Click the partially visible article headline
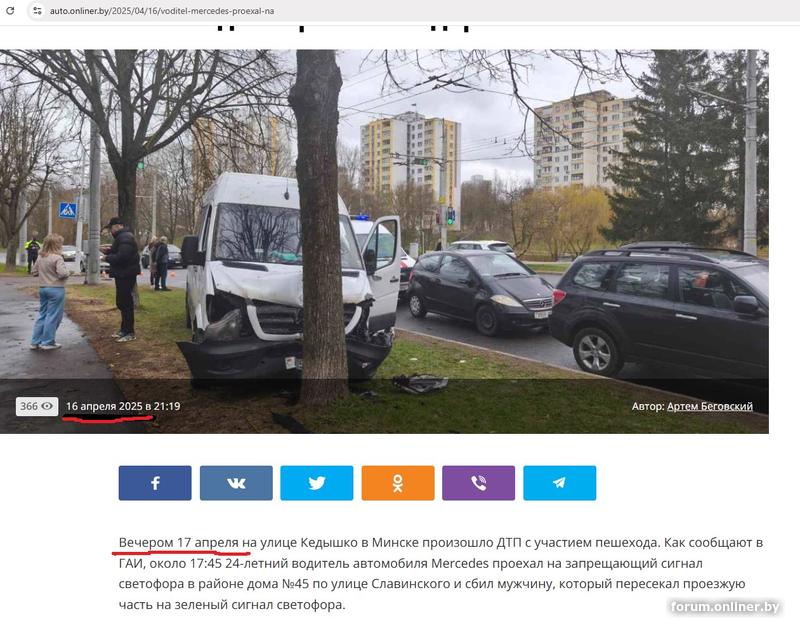Image resolution: width=800 pixels, height=628 pixels. click(x=343, y=27)
